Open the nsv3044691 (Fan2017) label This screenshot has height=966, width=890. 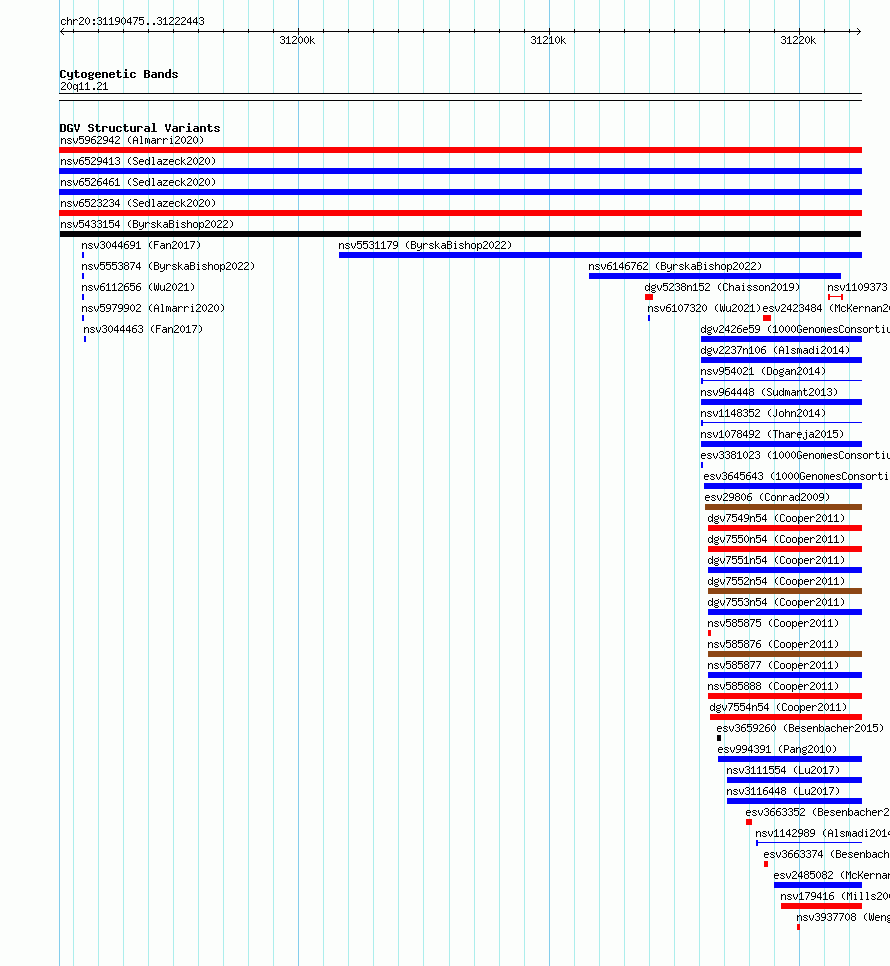pos(141,245)
